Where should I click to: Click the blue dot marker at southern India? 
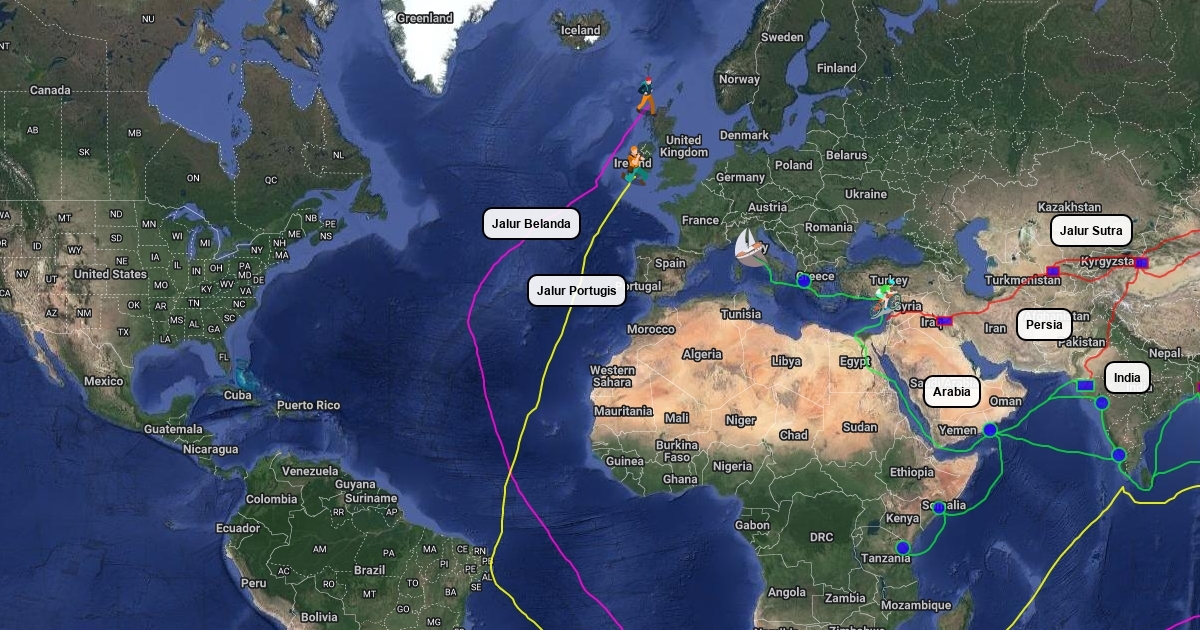click(x=1119, y=455)
